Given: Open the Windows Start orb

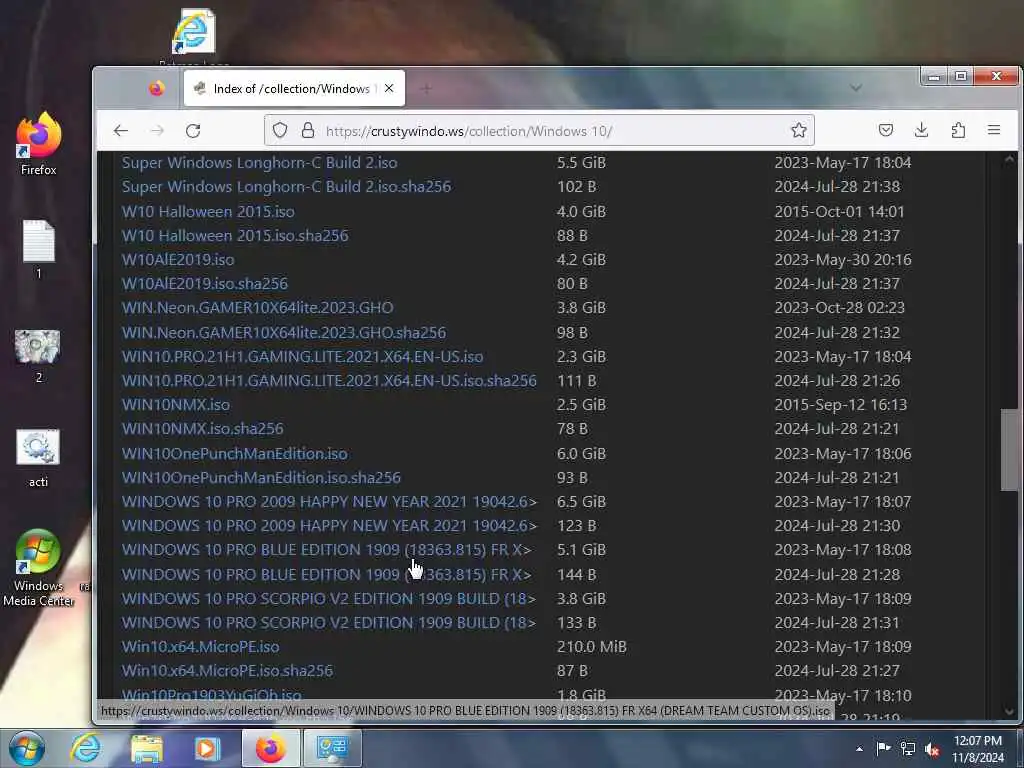Looking at the screenshot, I should [27, 748].
